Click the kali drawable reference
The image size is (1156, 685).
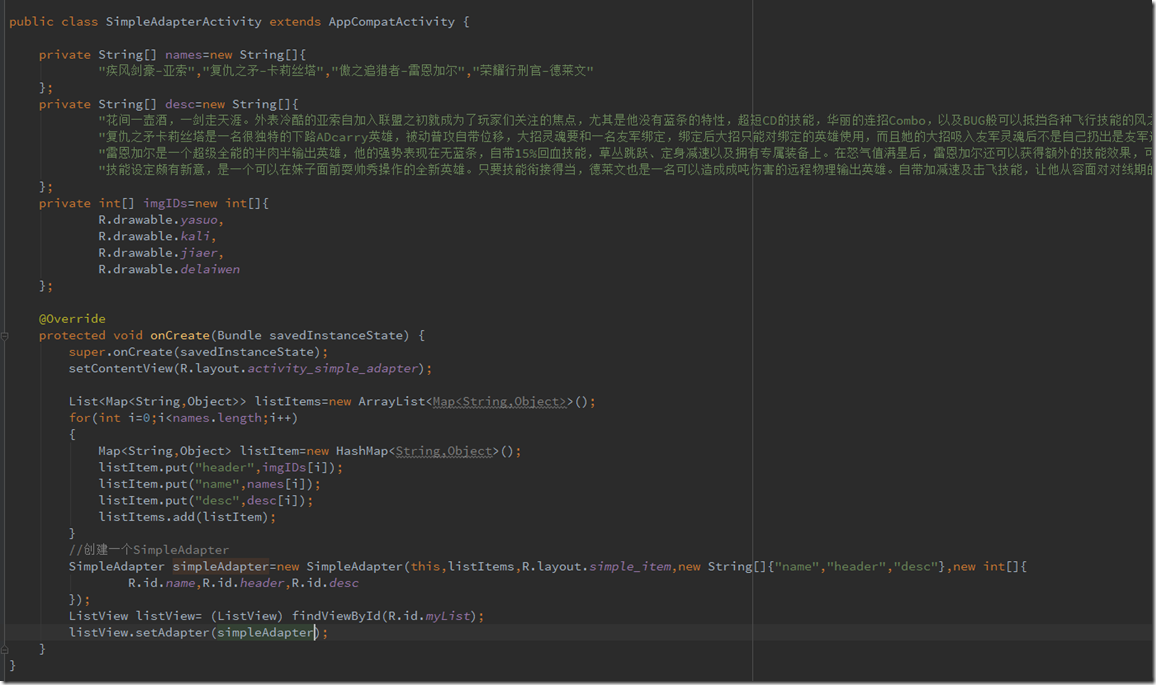pyautogui.click(x=195, y=236)
